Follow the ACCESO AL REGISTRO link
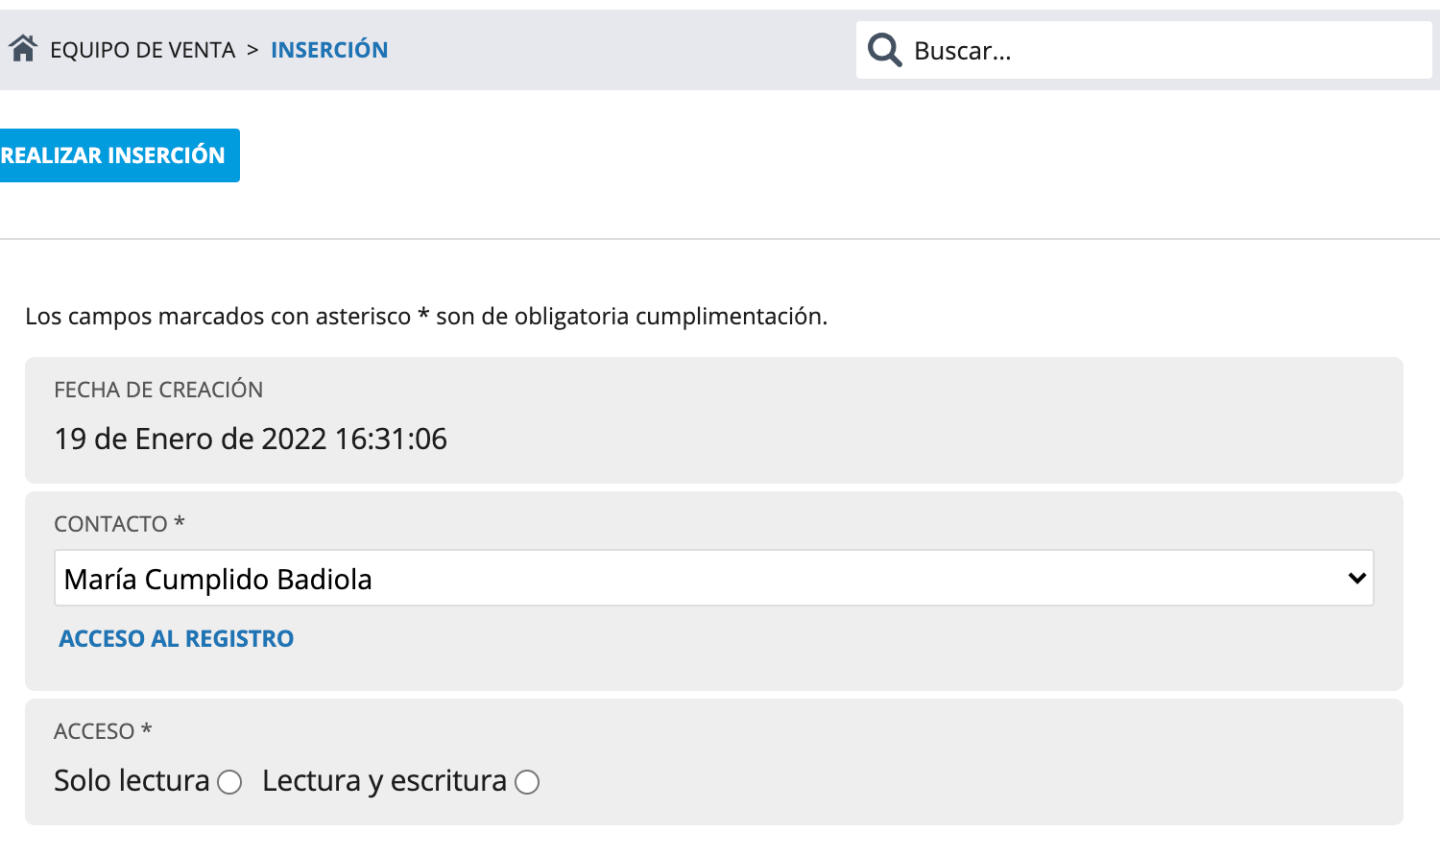This screenshot has width=1440, height=856. click(176, 639)
